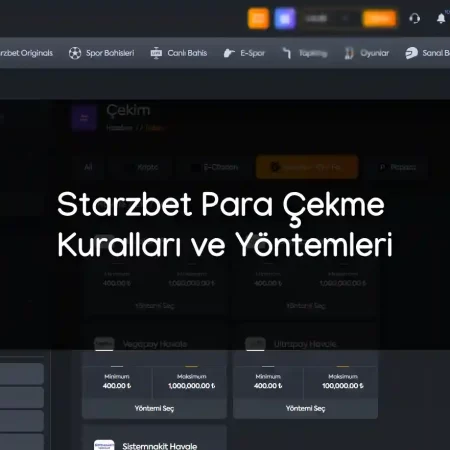Select the highlighted orange withdrawal tab

[307, 167]
